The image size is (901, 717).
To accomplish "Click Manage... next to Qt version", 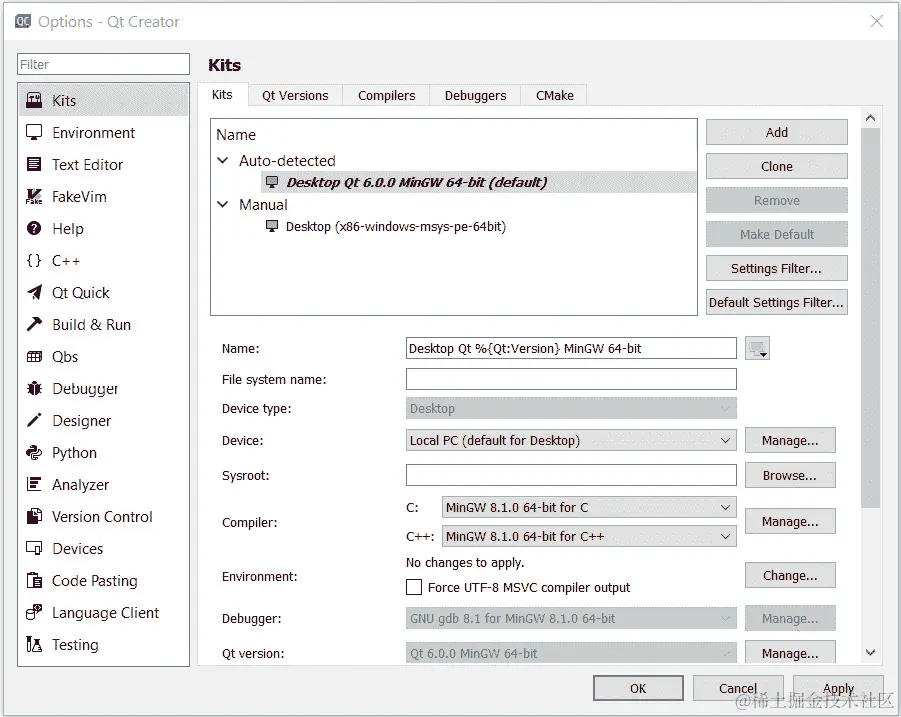I will click(790, 653).
